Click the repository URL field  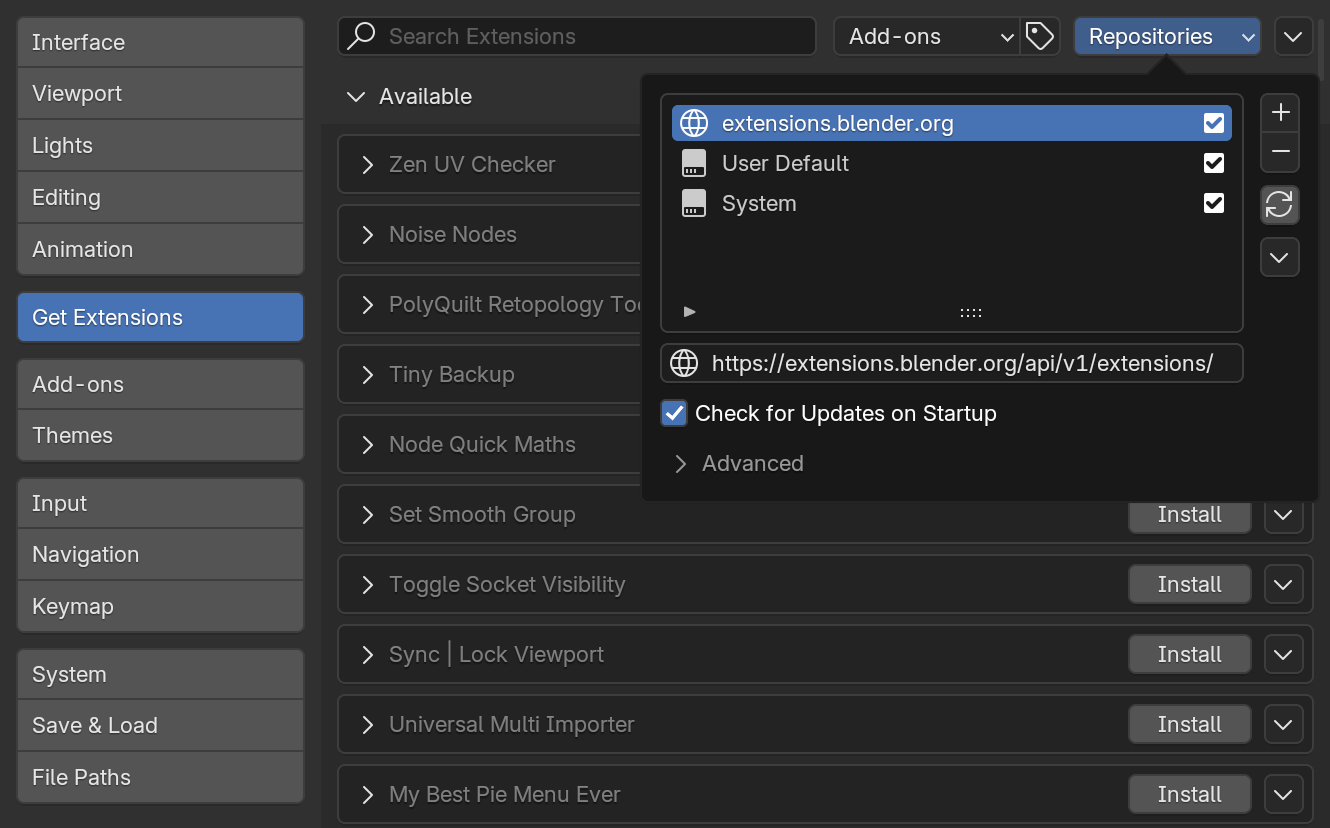click(952, 363)
